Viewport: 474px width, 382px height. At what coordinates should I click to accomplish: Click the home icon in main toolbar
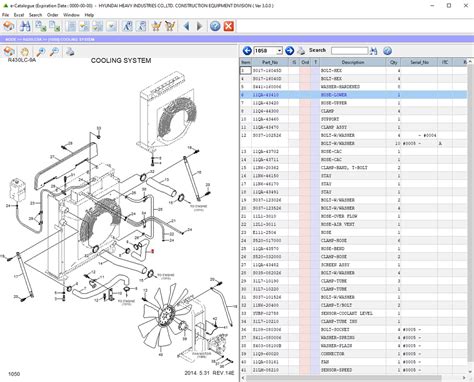pyautogui.click(x=9, y=26)
